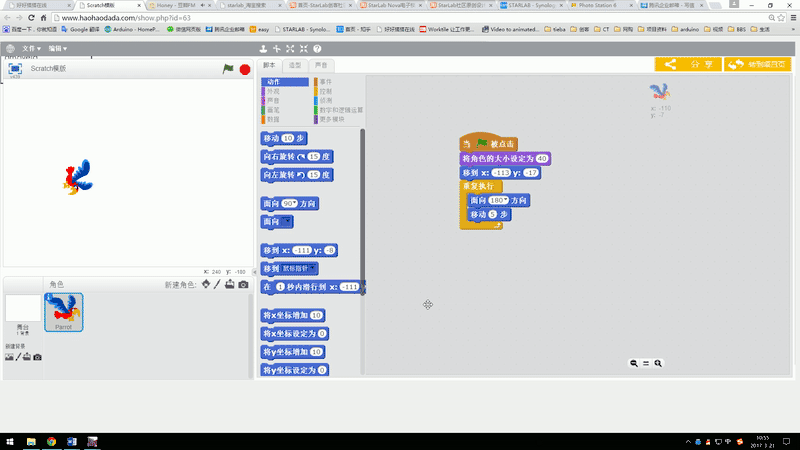Viewport: 800px width, 450px height.
Task: Switch to the 声音 tab
Action: coord(321,65)
